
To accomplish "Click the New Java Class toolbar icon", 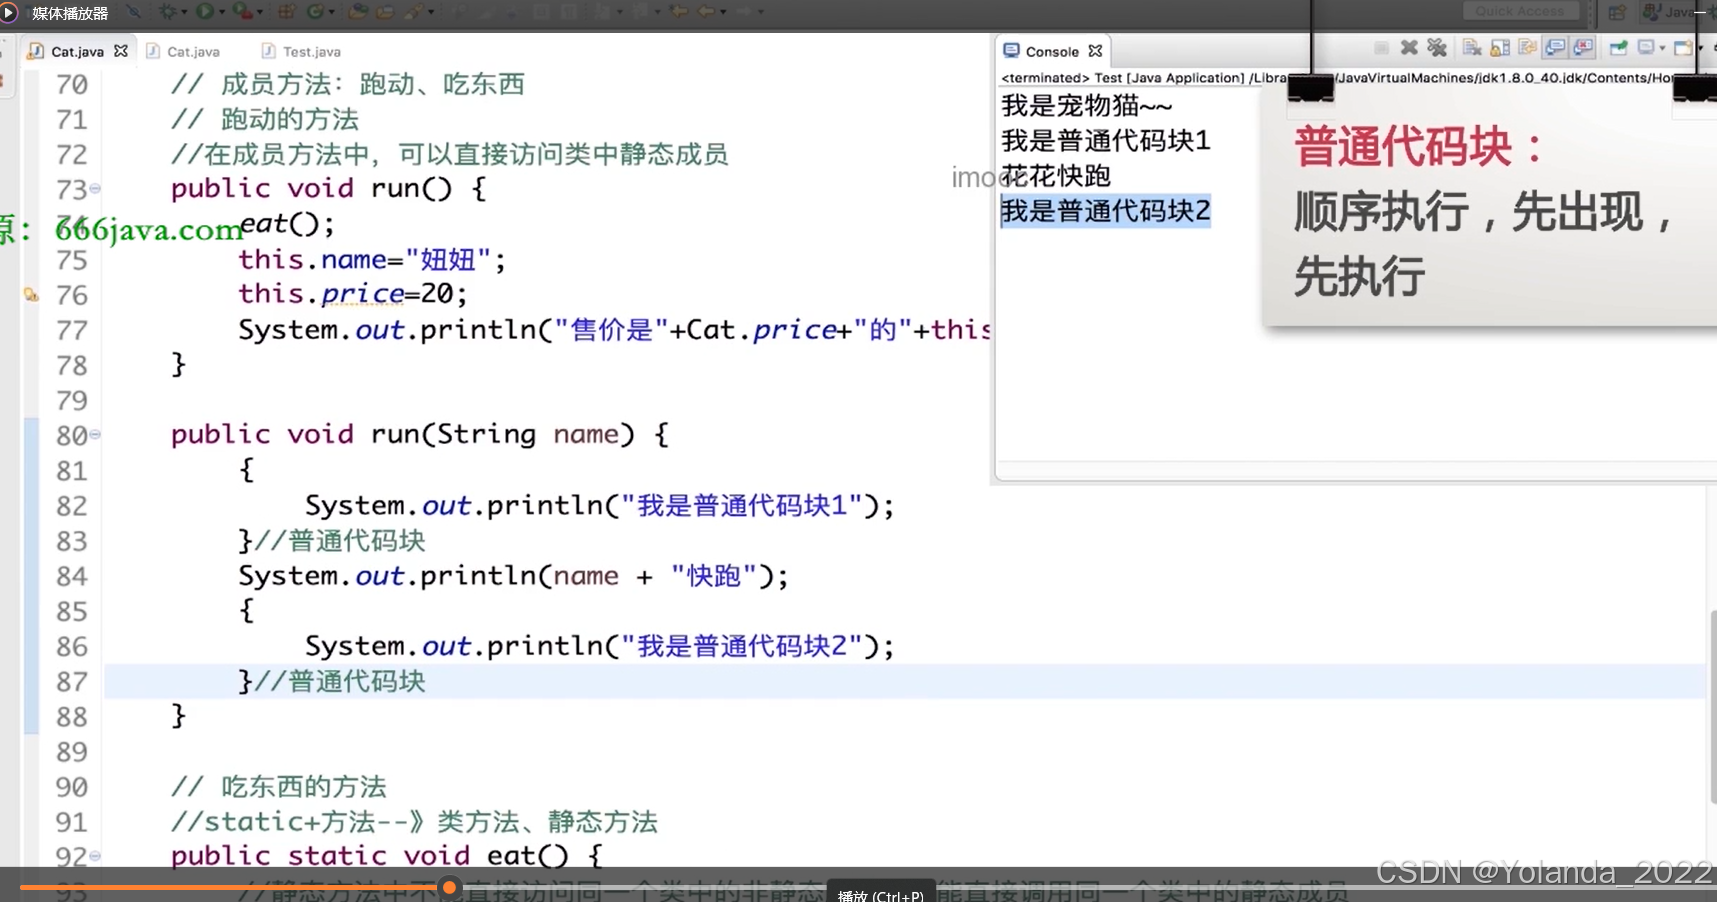I will pyautogui.click(x=314, y=12).
